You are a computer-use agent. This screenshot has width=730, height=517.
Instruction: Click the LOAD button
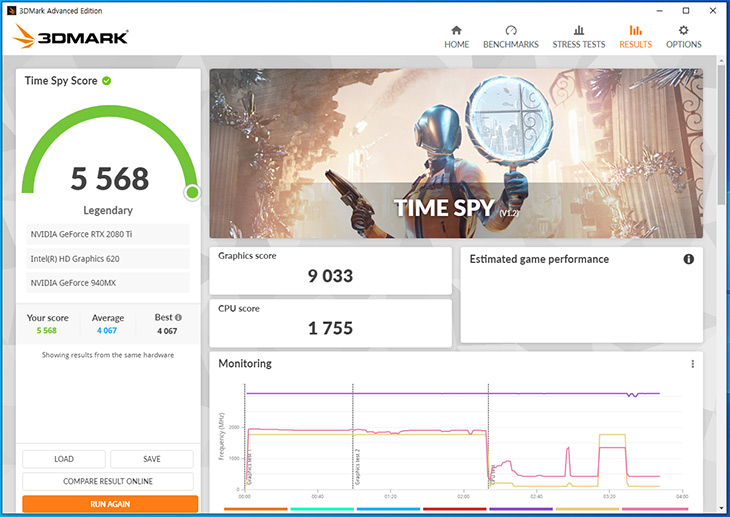pyautogui.click(x=64, y=459)
